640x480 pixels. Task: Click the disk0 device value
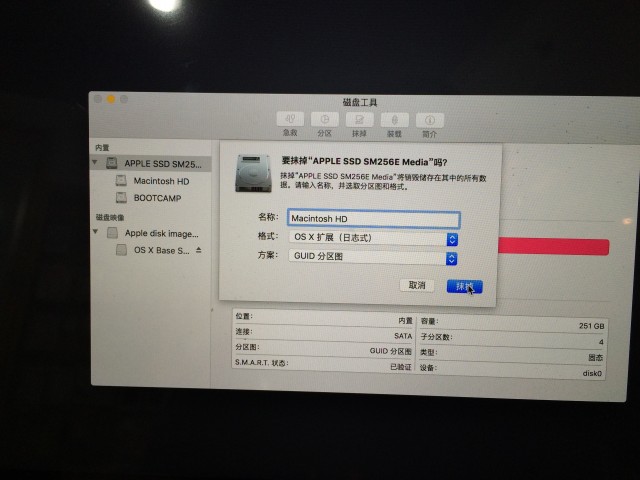pos(592,373)
